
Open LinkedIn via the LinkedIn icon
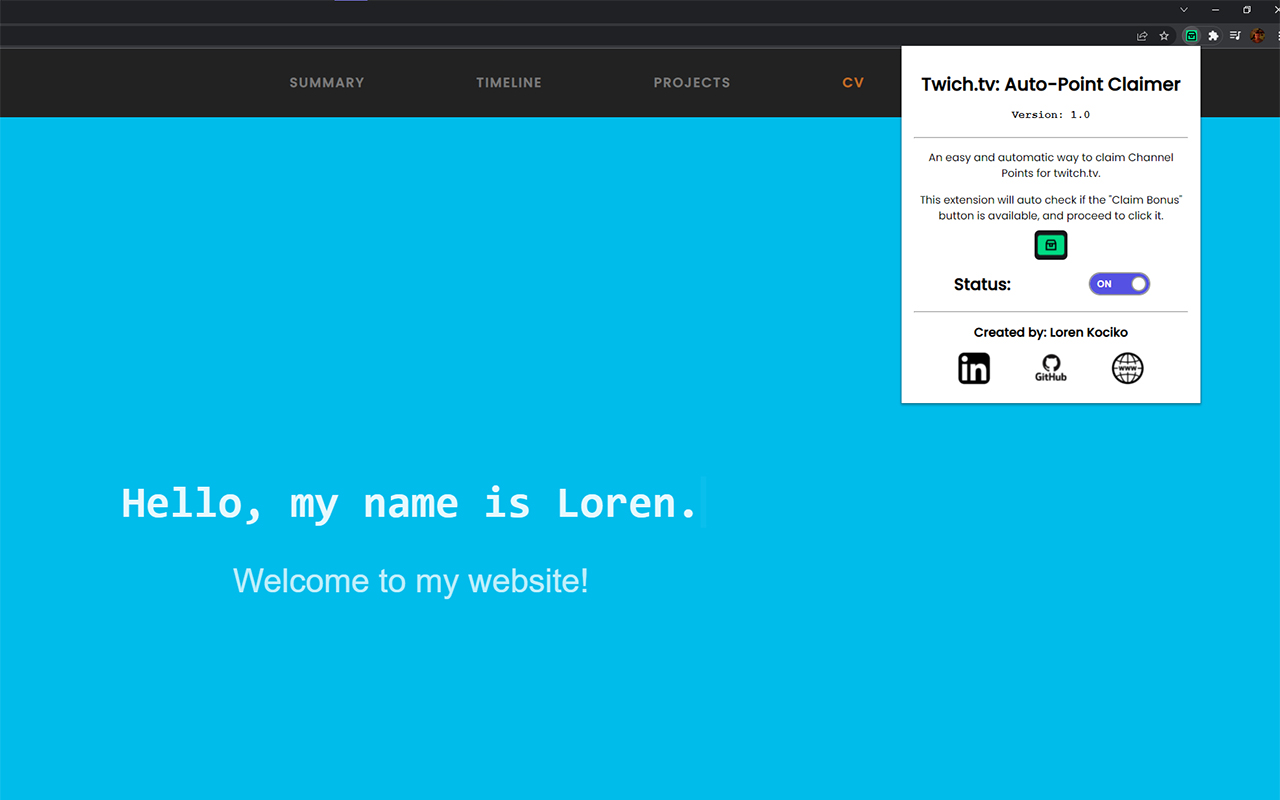point(974,368)
